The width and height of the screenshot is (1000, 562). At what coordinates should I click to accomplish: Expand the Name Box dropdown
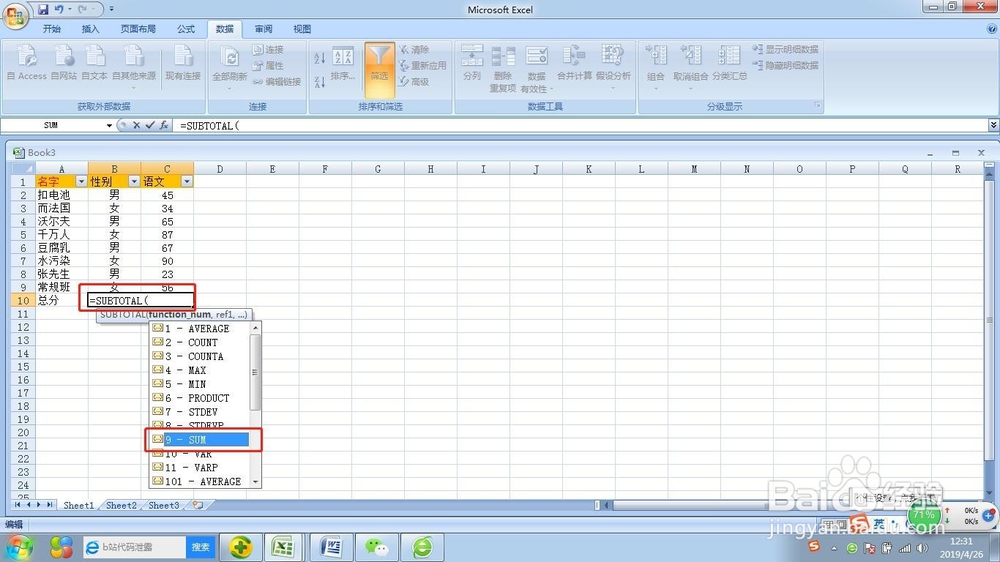coord(109,126)
